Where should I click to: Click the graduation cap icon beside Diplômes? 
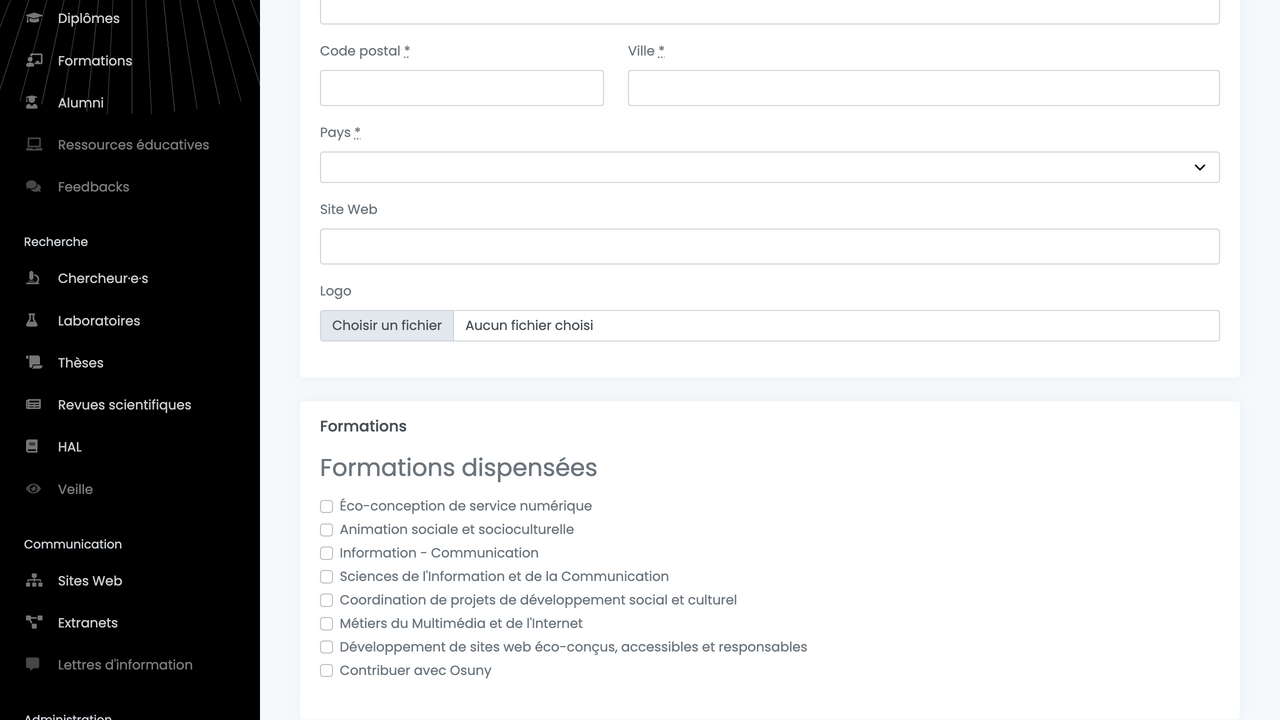click(x=34, y=18)
